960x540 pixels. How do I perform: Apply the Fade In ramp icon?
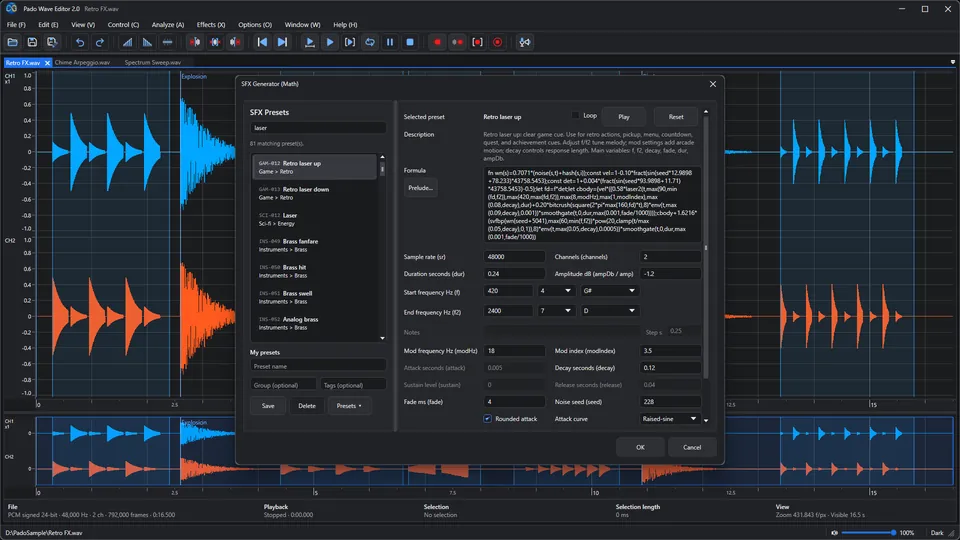click(127, 42)
